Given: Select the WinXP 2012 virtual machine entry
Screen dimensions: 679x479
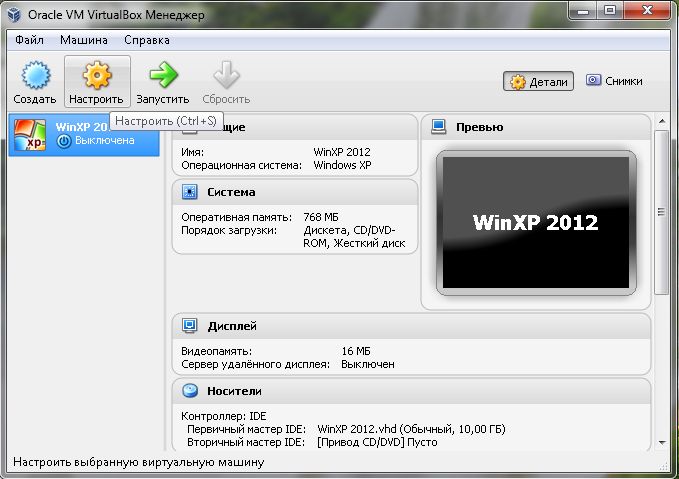Looking at the screenshot, I should [84, 134].
